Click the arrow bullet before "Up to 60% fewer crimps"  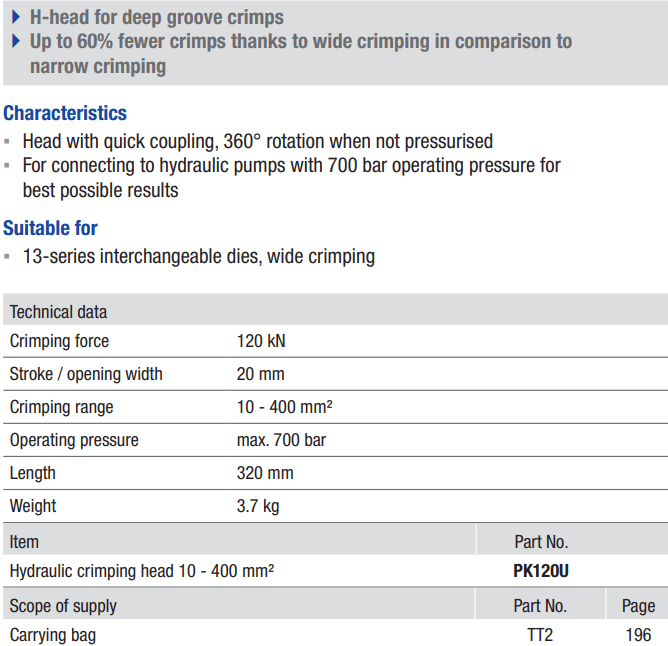16,41
